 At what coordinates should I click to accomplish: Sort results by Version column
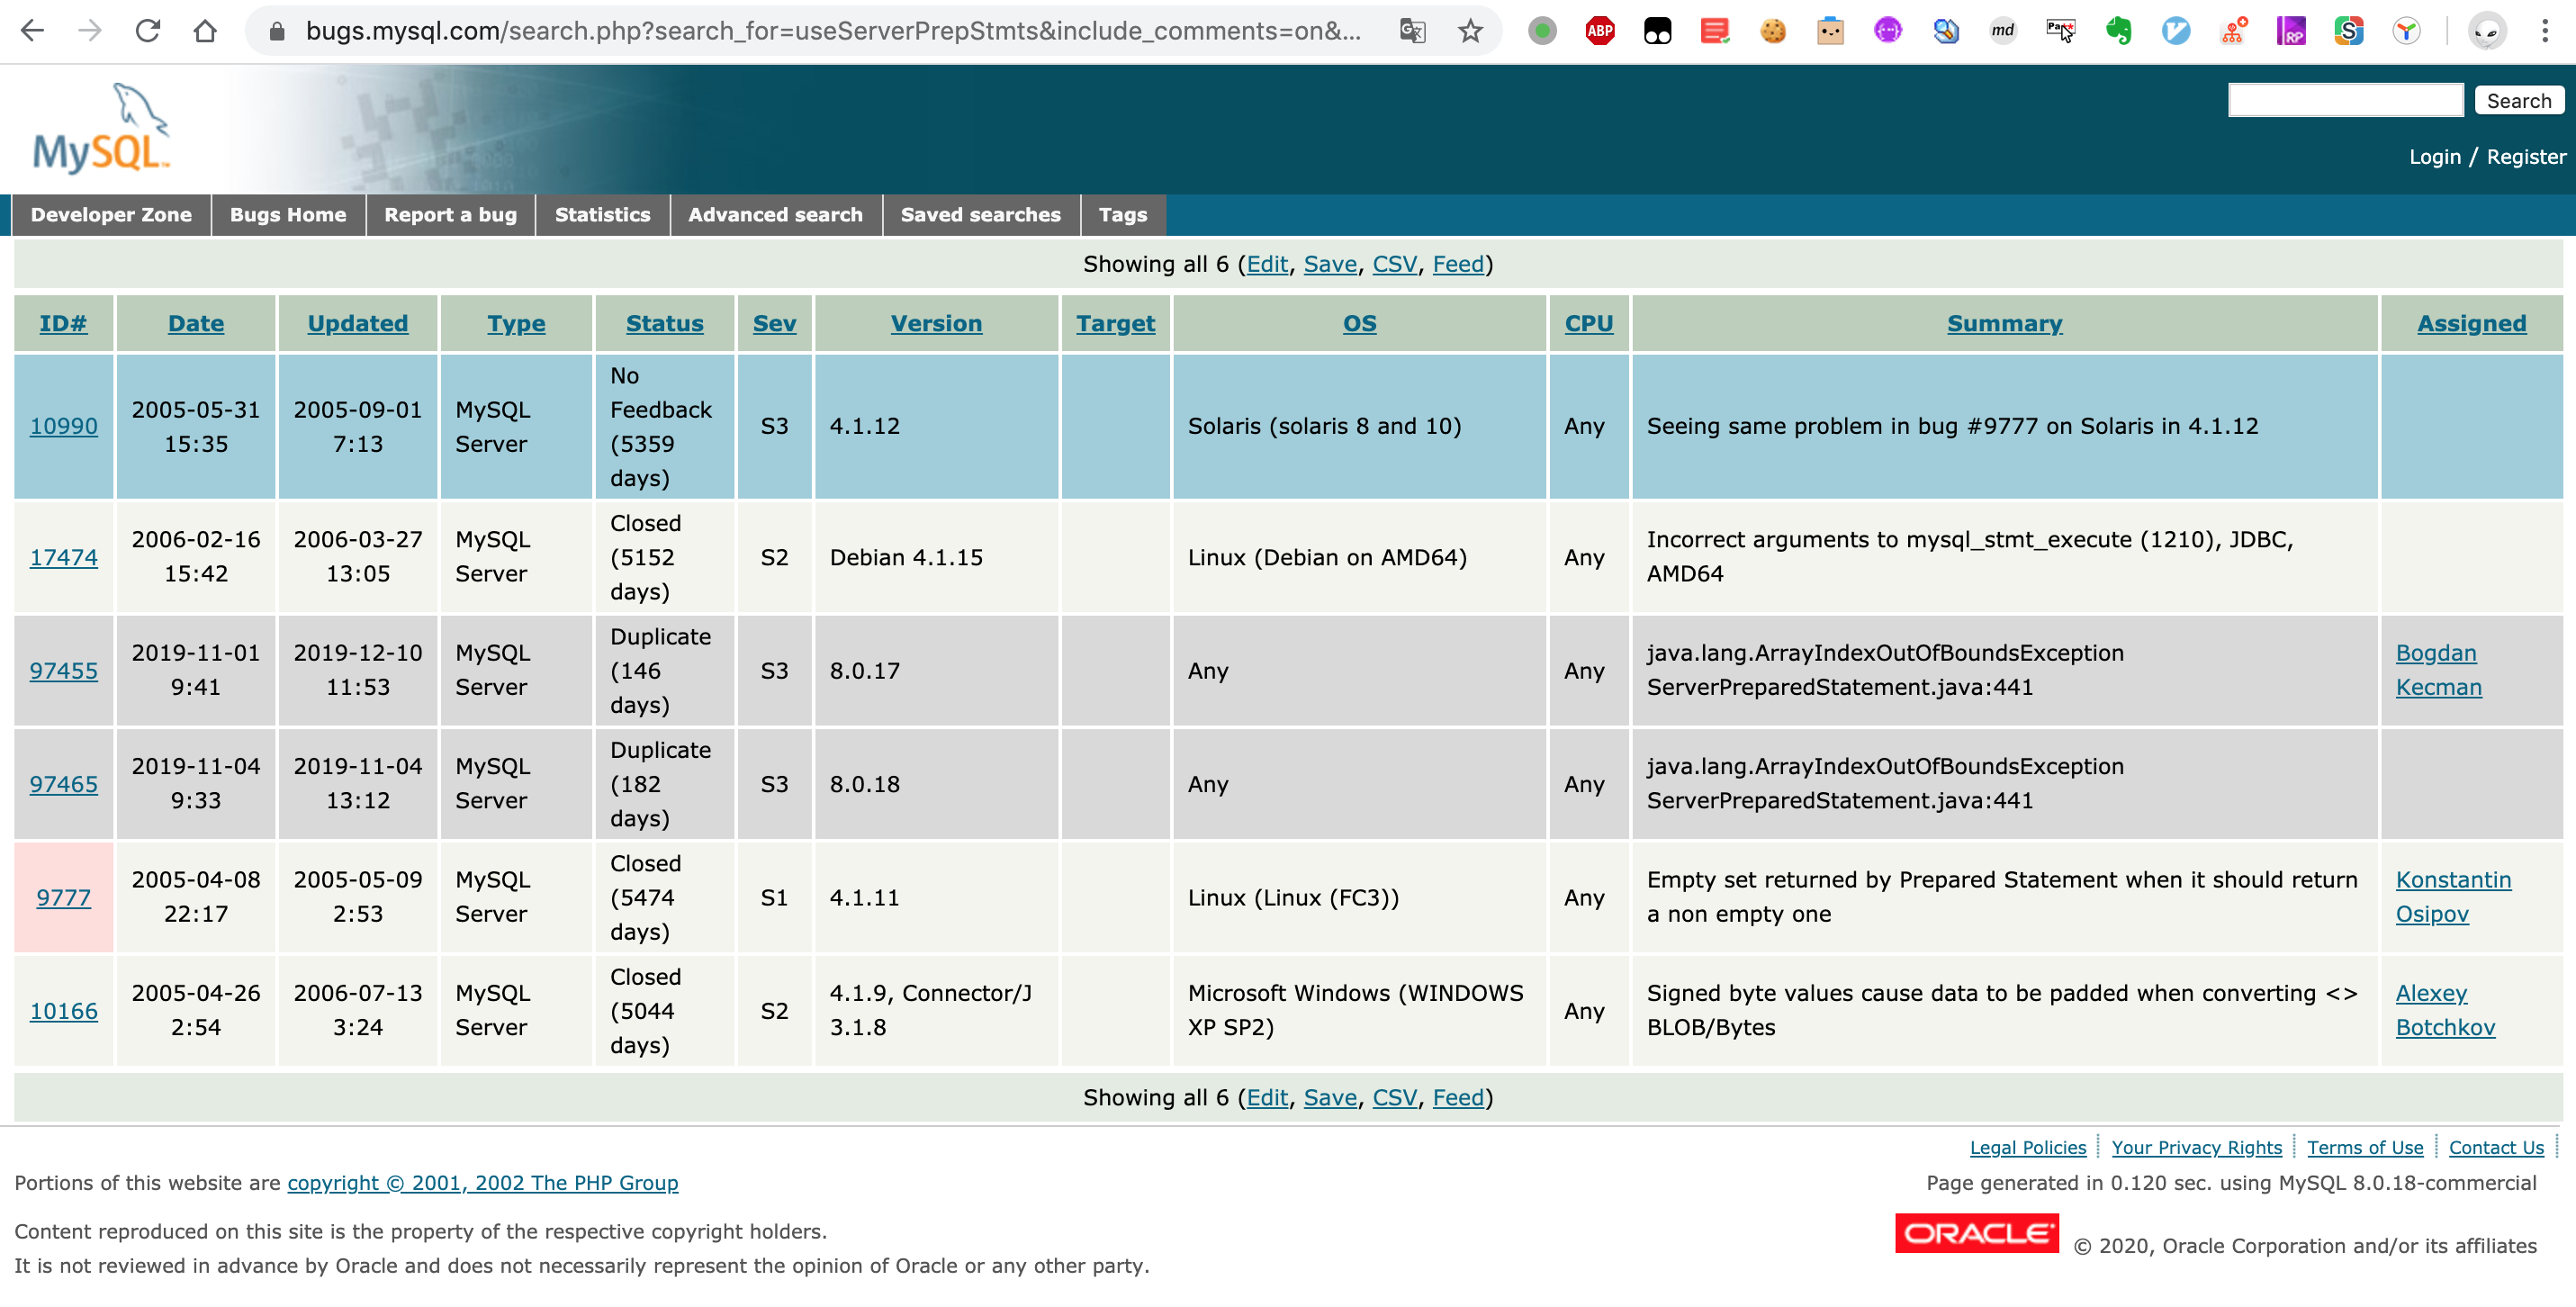pyautogui.click(x=937, y=323)
